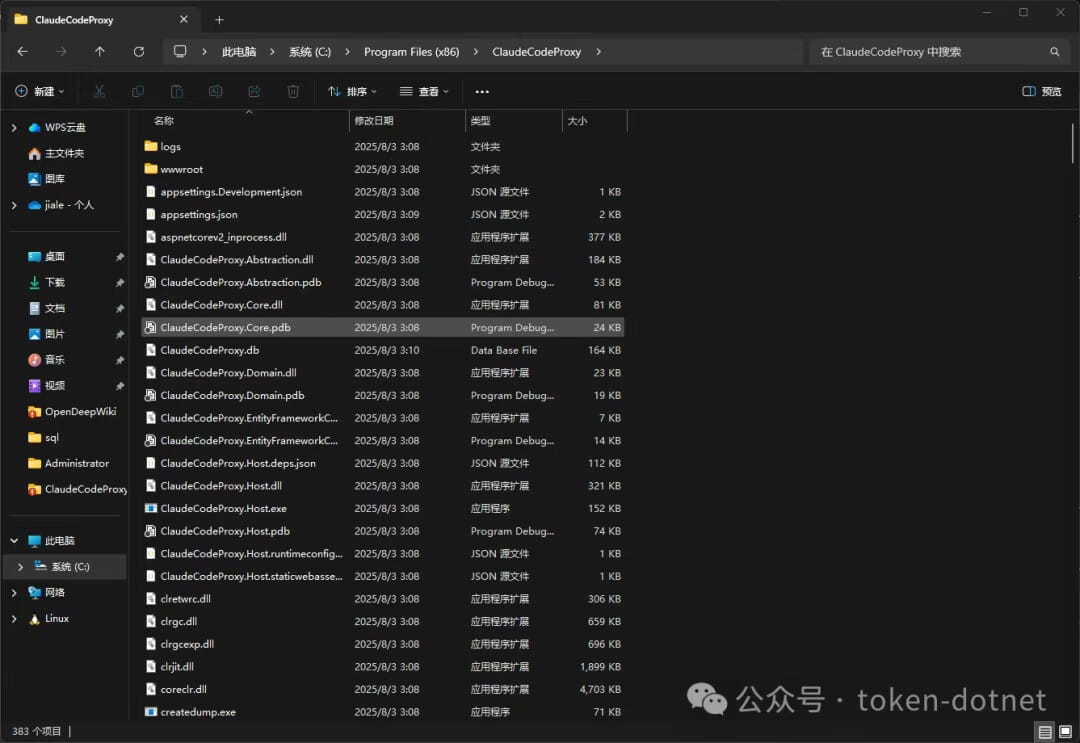Open the 新建 (New) dropdown
This screenshot has height=743, width=1080.
[x=40, y=92]
